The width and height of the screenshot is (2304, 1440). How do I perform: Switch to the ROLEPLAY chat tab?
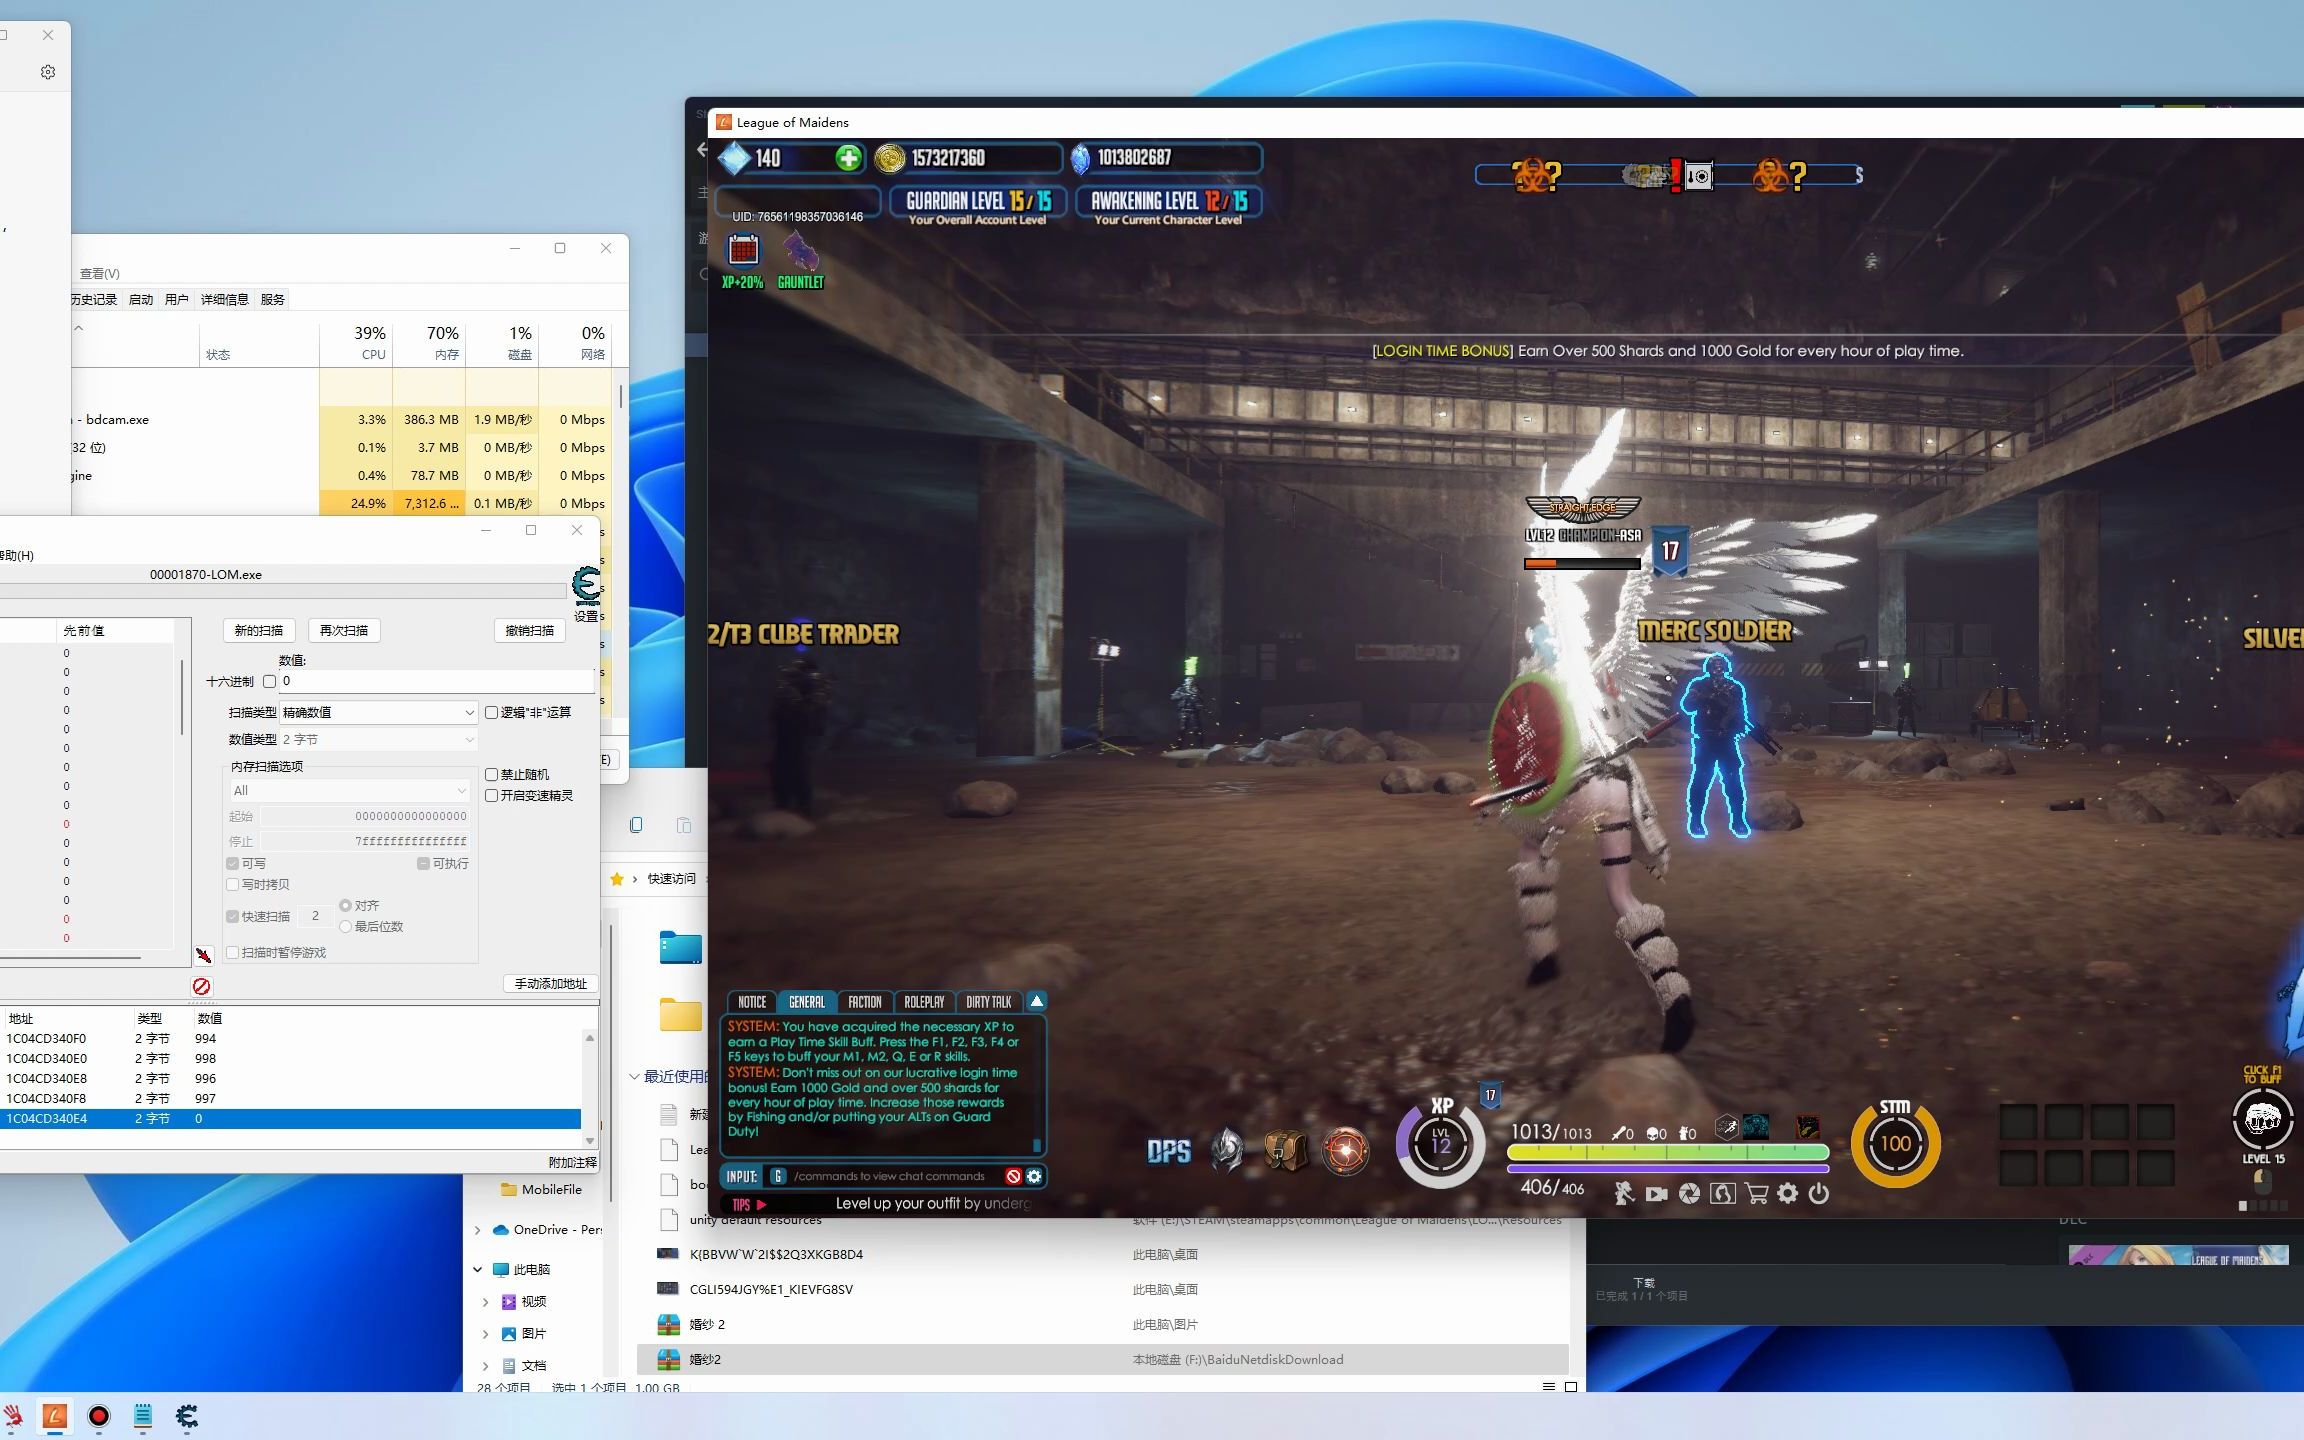tap(924, 1002)
